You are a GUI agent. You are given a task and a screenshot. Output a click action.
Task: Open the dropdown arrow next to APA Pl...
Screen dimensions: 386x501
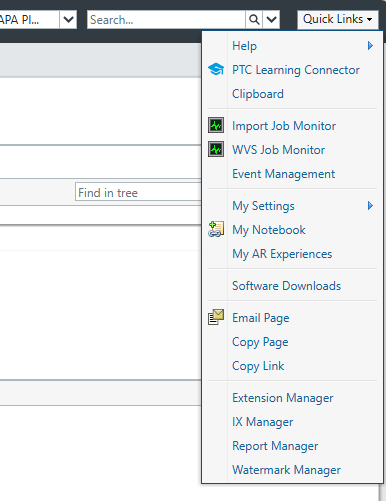click(x=68, y=20)
